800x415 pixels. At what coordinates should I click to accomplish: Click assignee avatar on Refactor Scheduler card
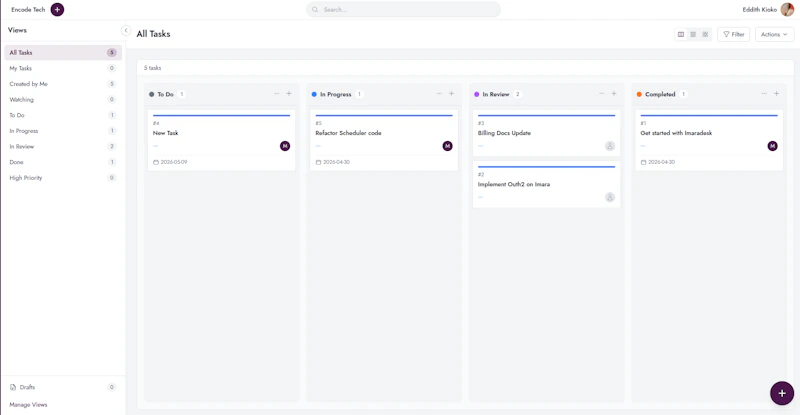coord(447,146)
